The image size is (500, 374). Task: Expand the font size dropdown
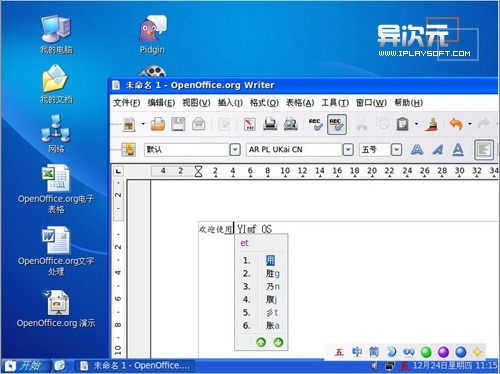[x=396, y=149]
